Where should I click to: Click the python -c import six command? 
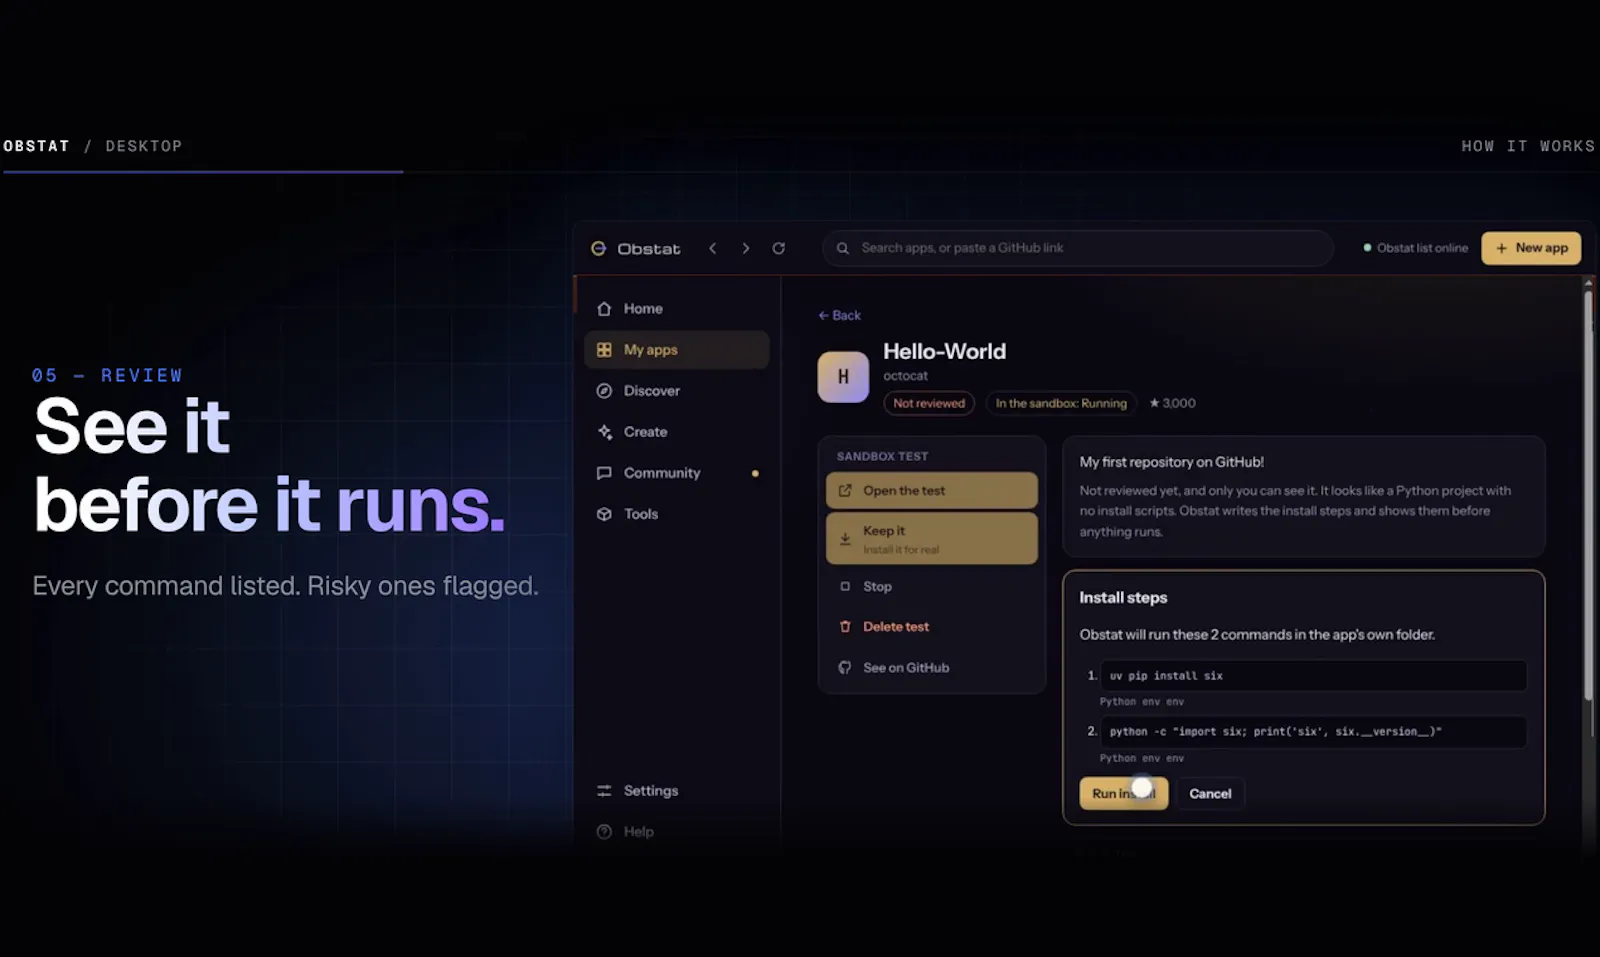click(x=1314, y=732)
